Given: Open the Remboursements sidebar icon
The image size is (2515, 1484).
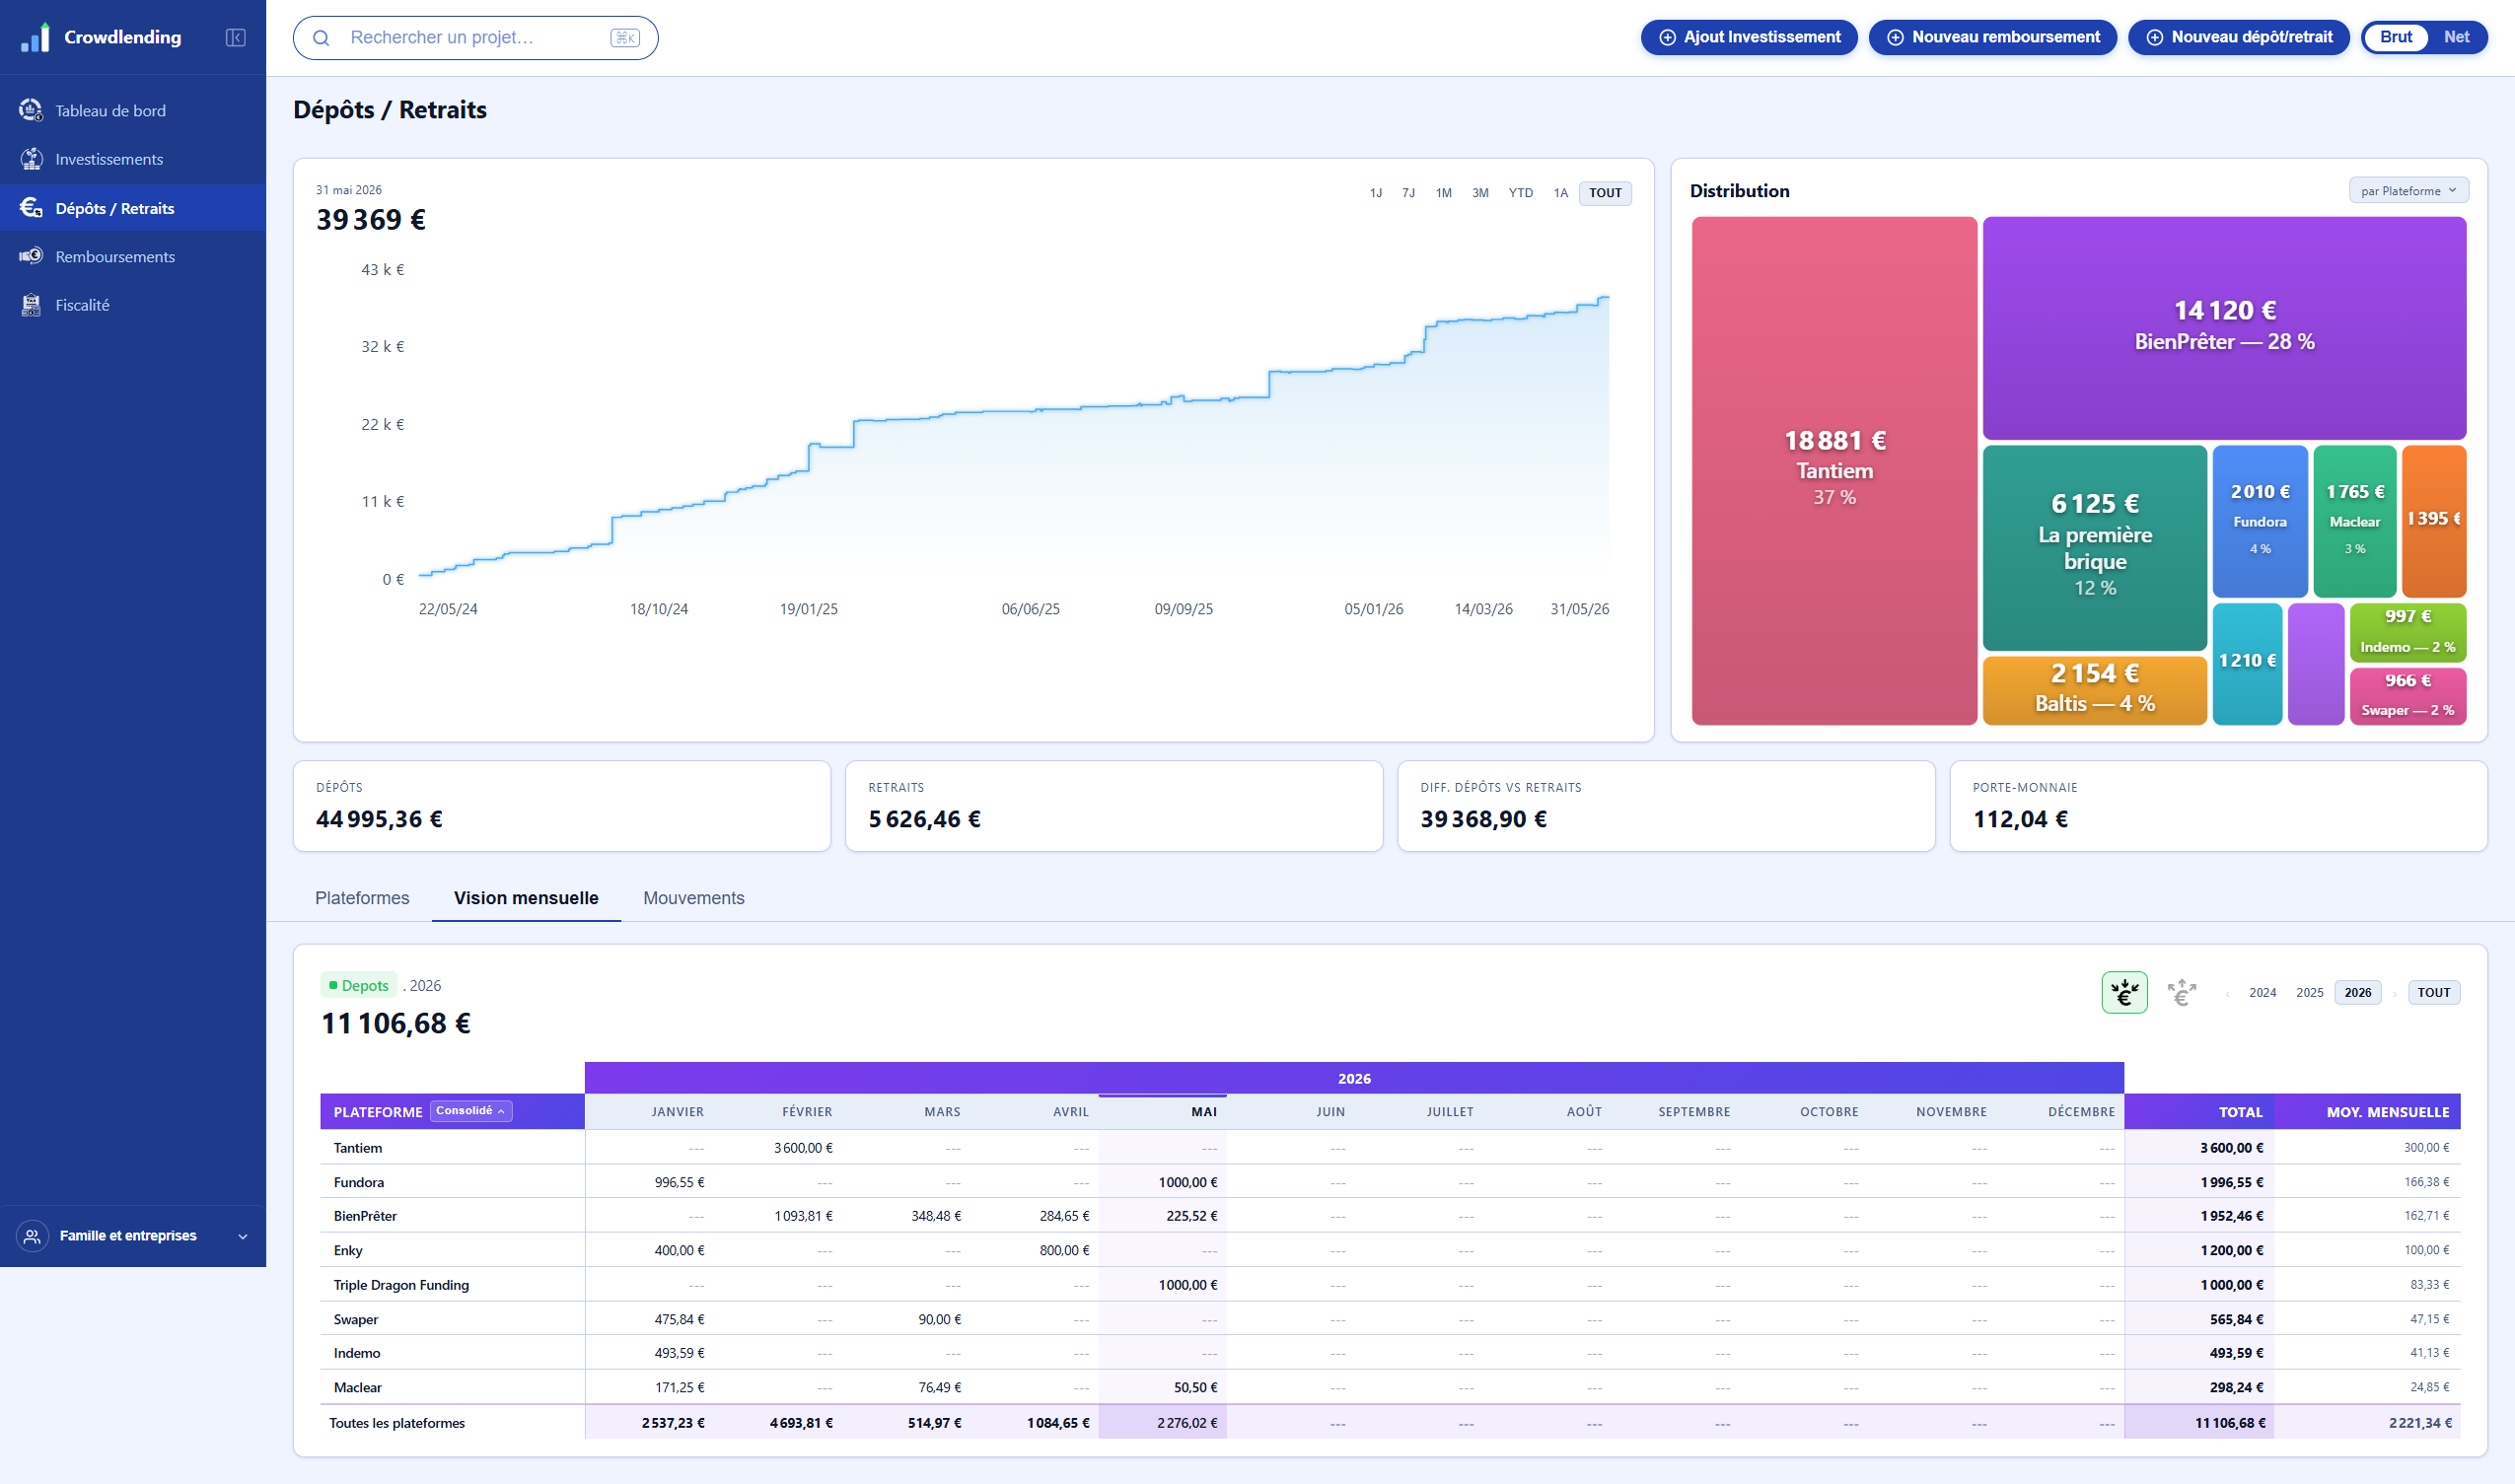Looking at the screenshot, I should point(31,256).
